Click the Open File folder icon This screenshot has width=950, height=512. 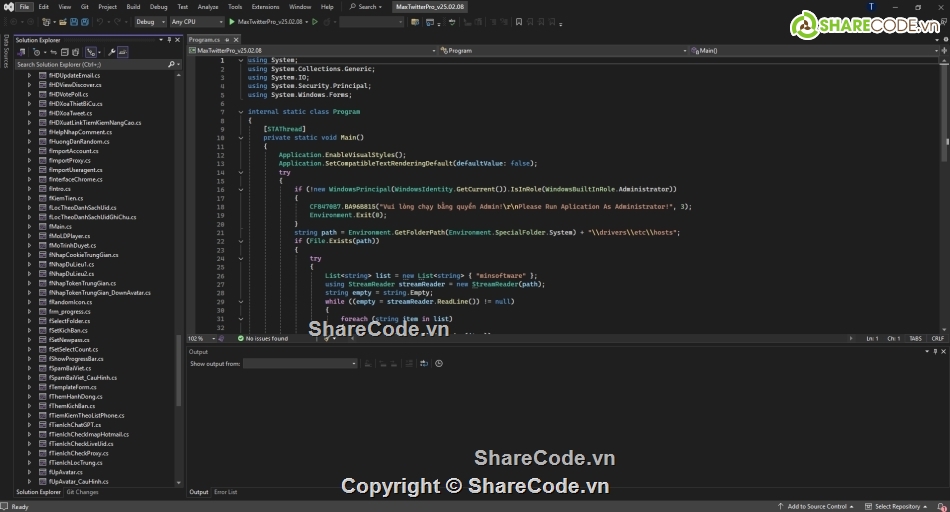pos(62,22)
